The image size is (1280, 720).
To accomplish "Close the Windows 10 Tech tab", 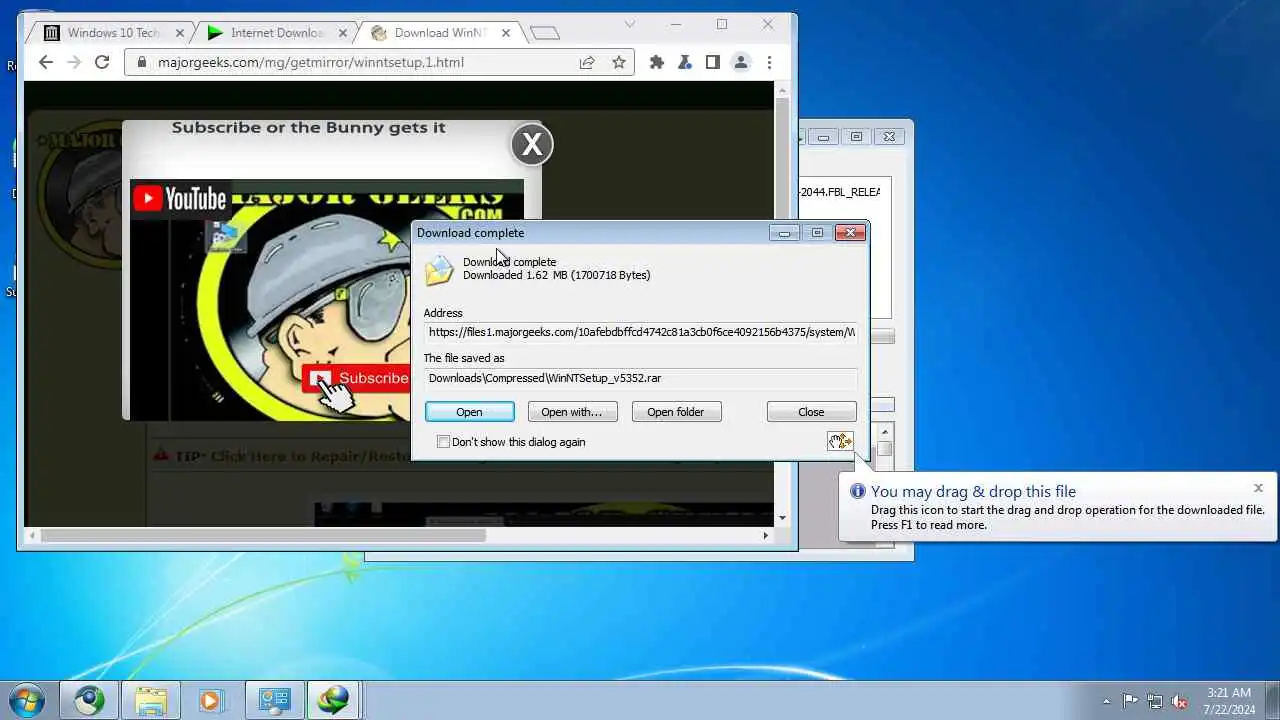I will click(179, 32).
